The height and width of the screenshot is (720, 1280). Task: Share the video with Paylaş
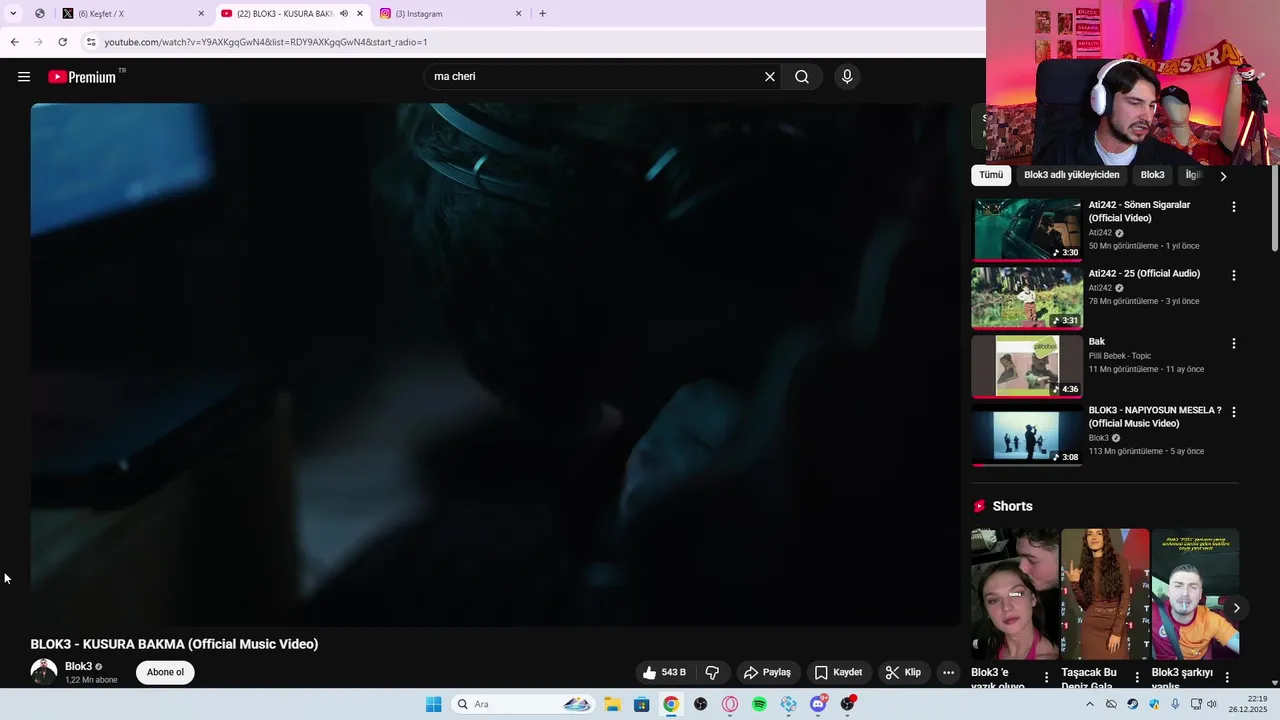[767, 672]
